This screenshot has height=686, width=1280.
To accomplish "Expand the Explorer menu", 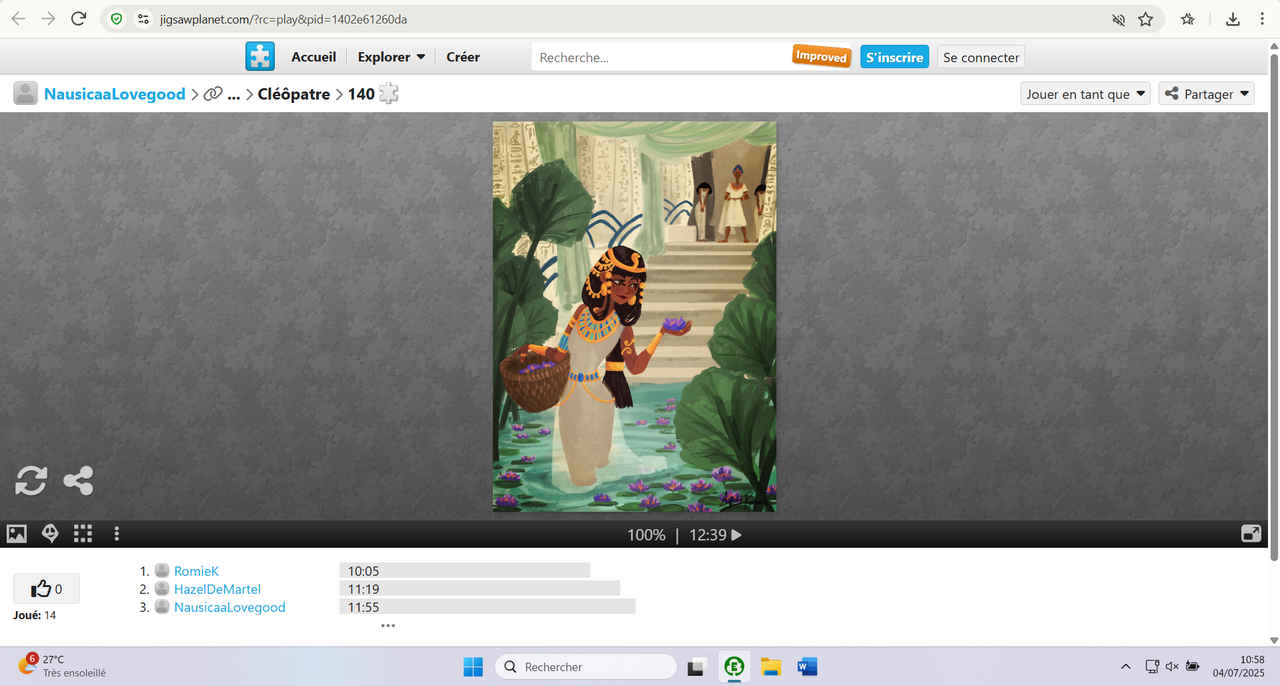I will point(391,57).
